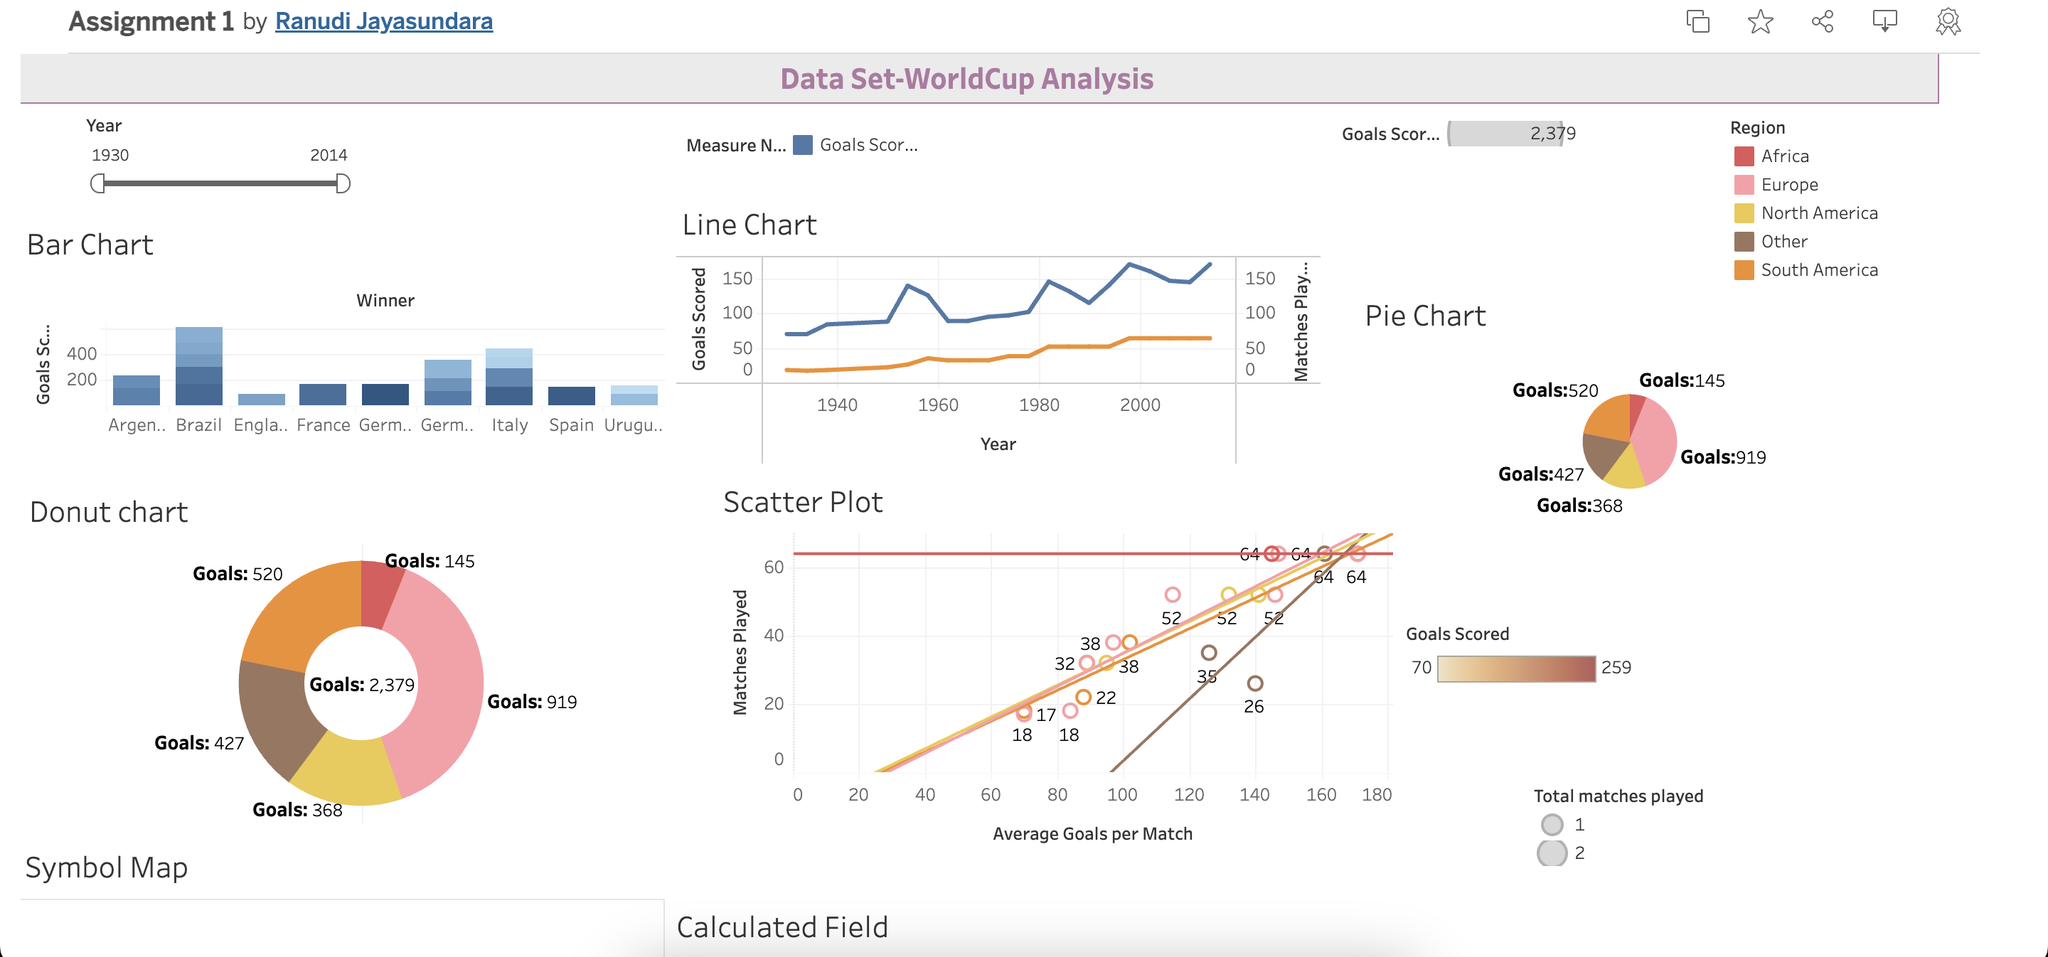Click the Goals Scored 2,379 range filter

(1505, 133)
